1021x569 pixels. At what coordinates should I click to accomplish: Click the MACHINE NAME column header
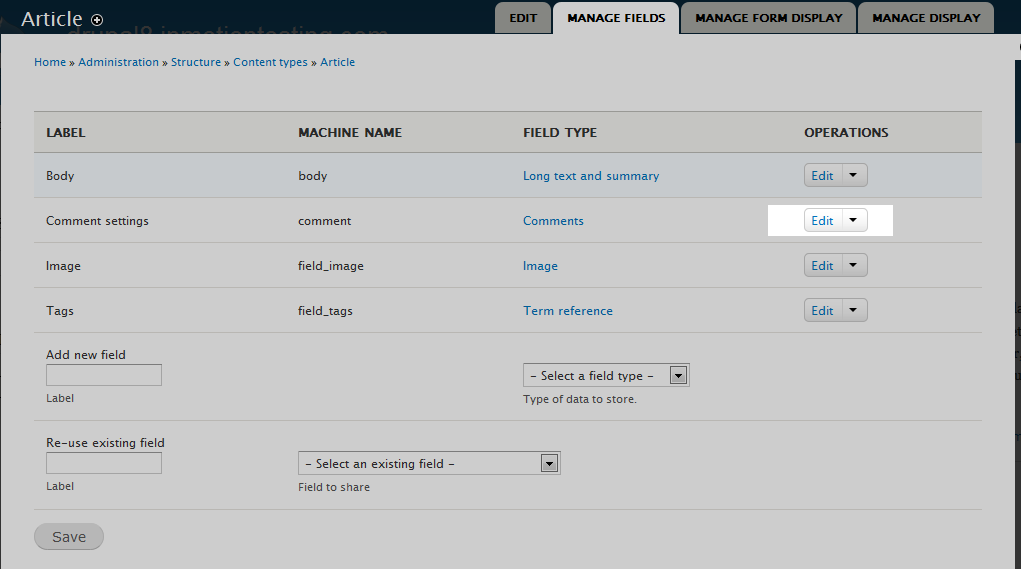[x=350, y=132]
